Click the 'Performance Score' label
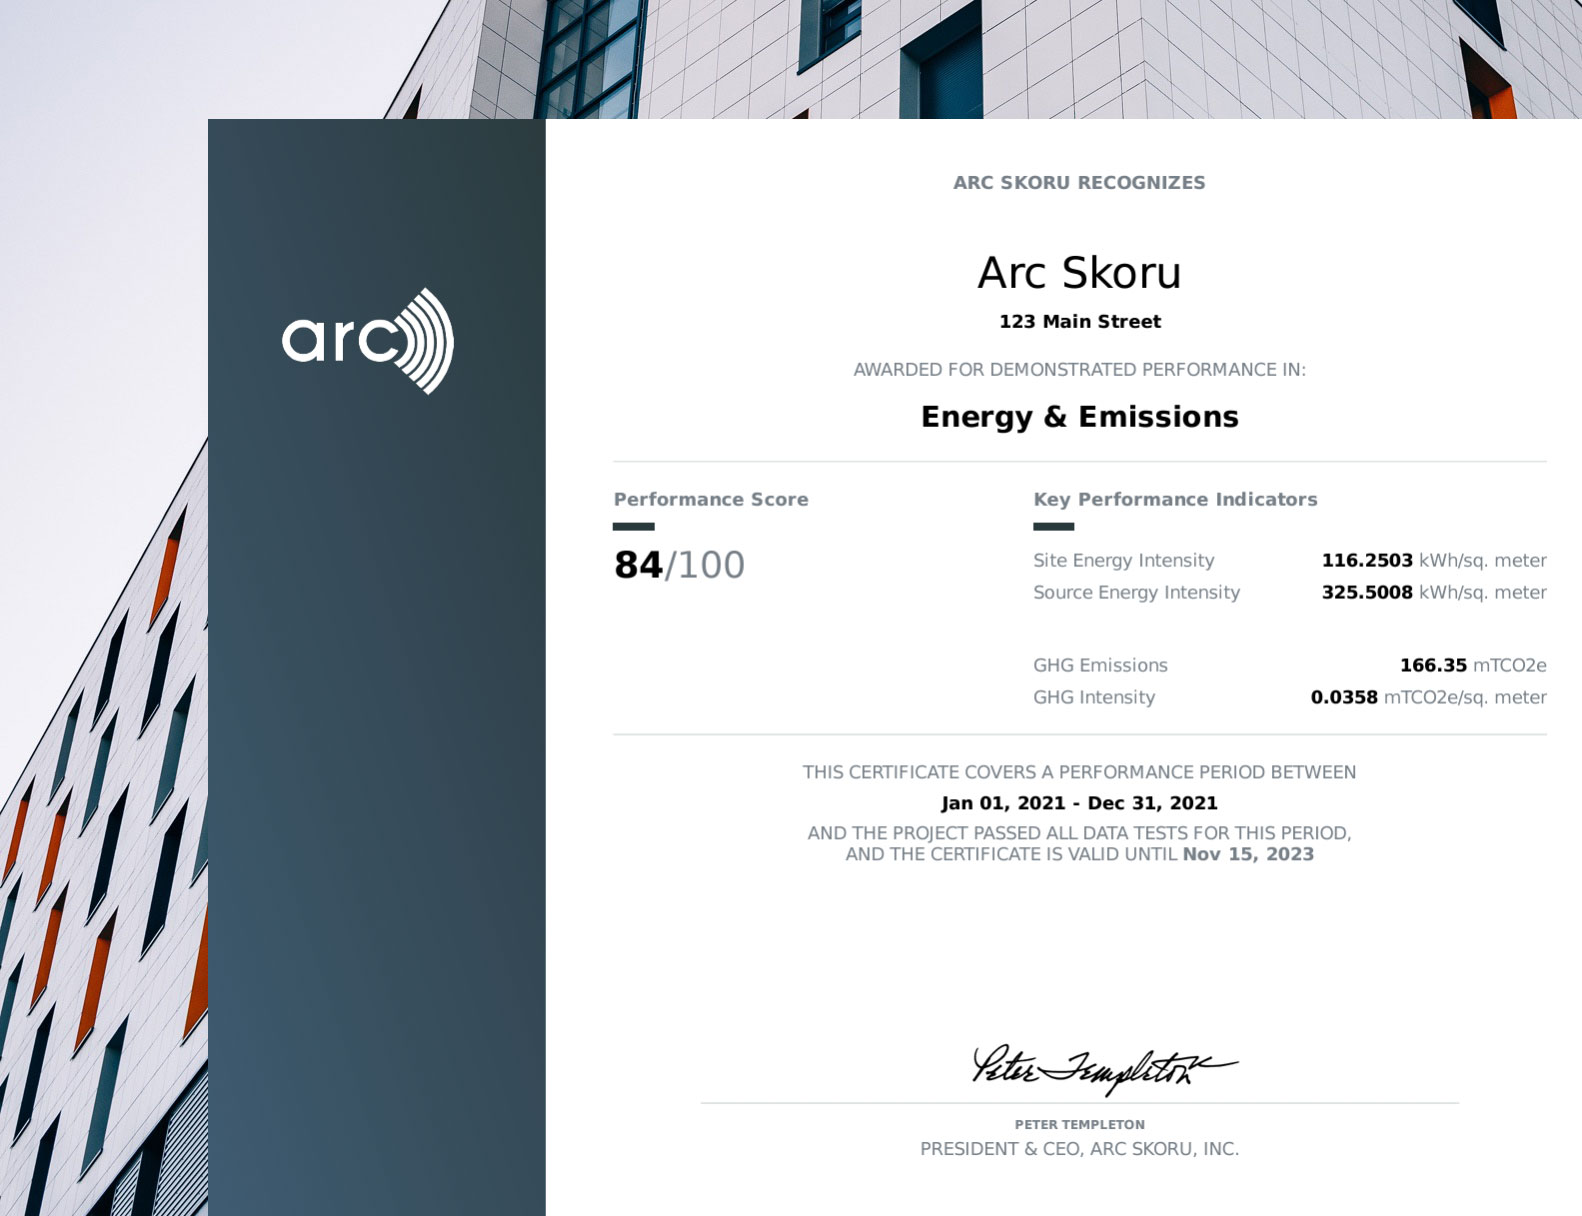This screenshot has height=1216, width=1582. point(711,499)
